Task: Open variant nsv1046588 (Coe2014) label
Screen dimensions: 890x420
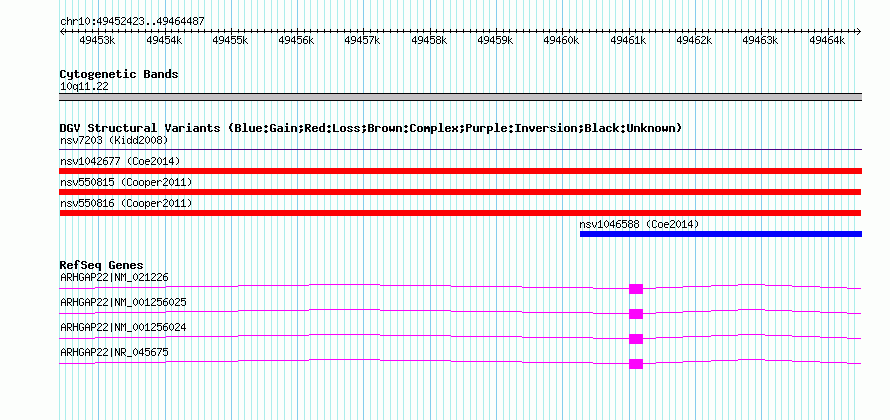Action: [x=639, y=224]
